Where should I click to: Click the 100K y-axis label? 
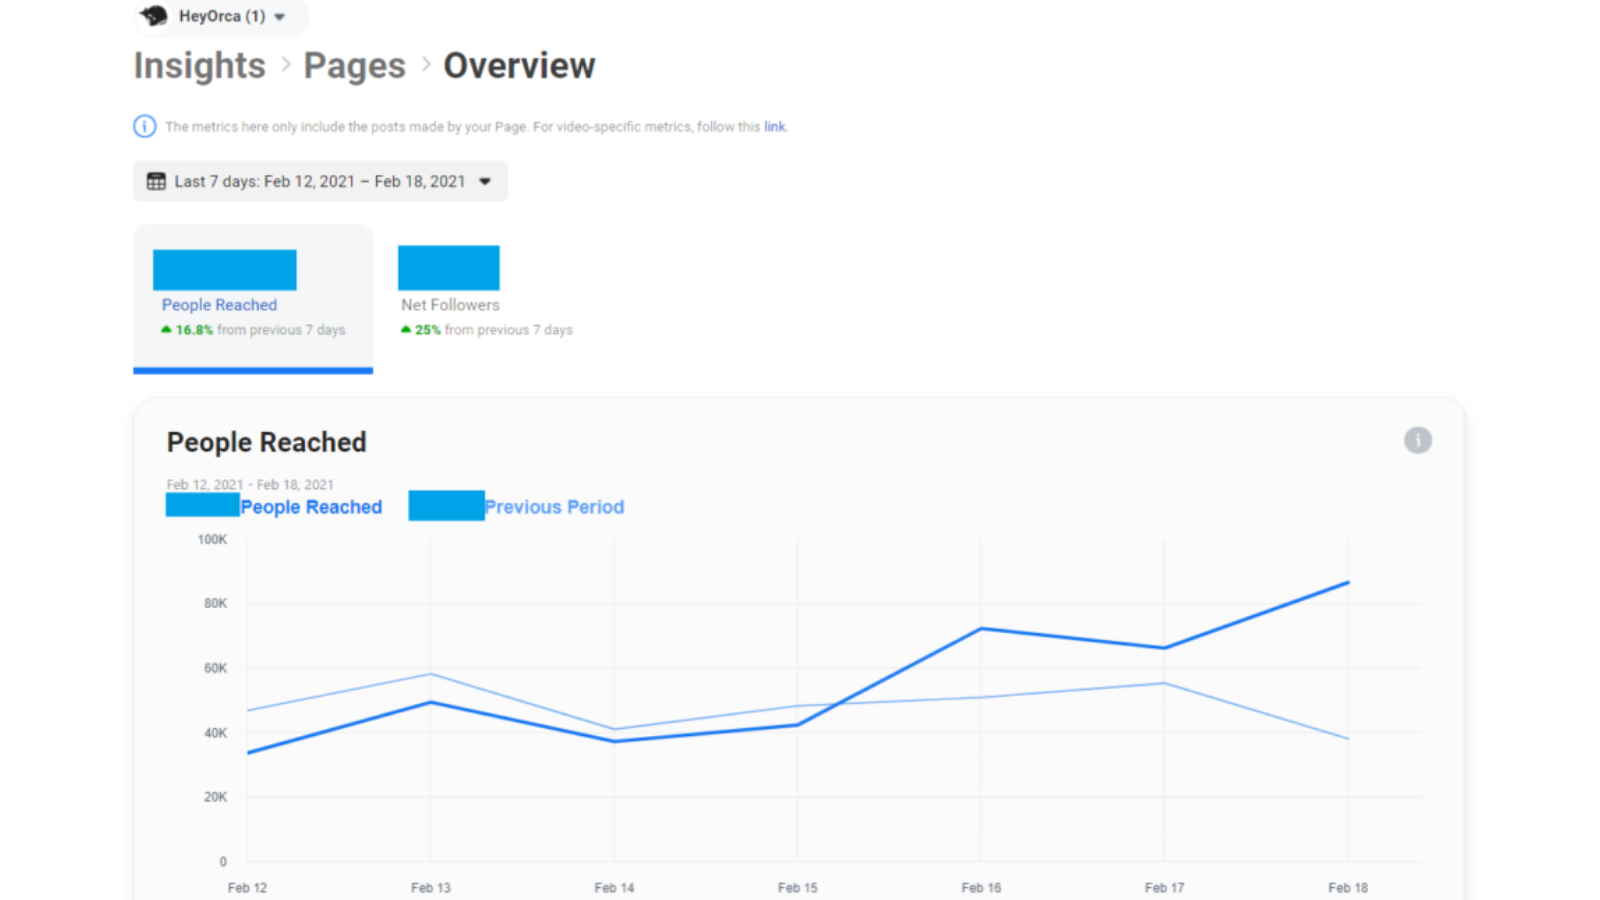[x=212, y=540]
